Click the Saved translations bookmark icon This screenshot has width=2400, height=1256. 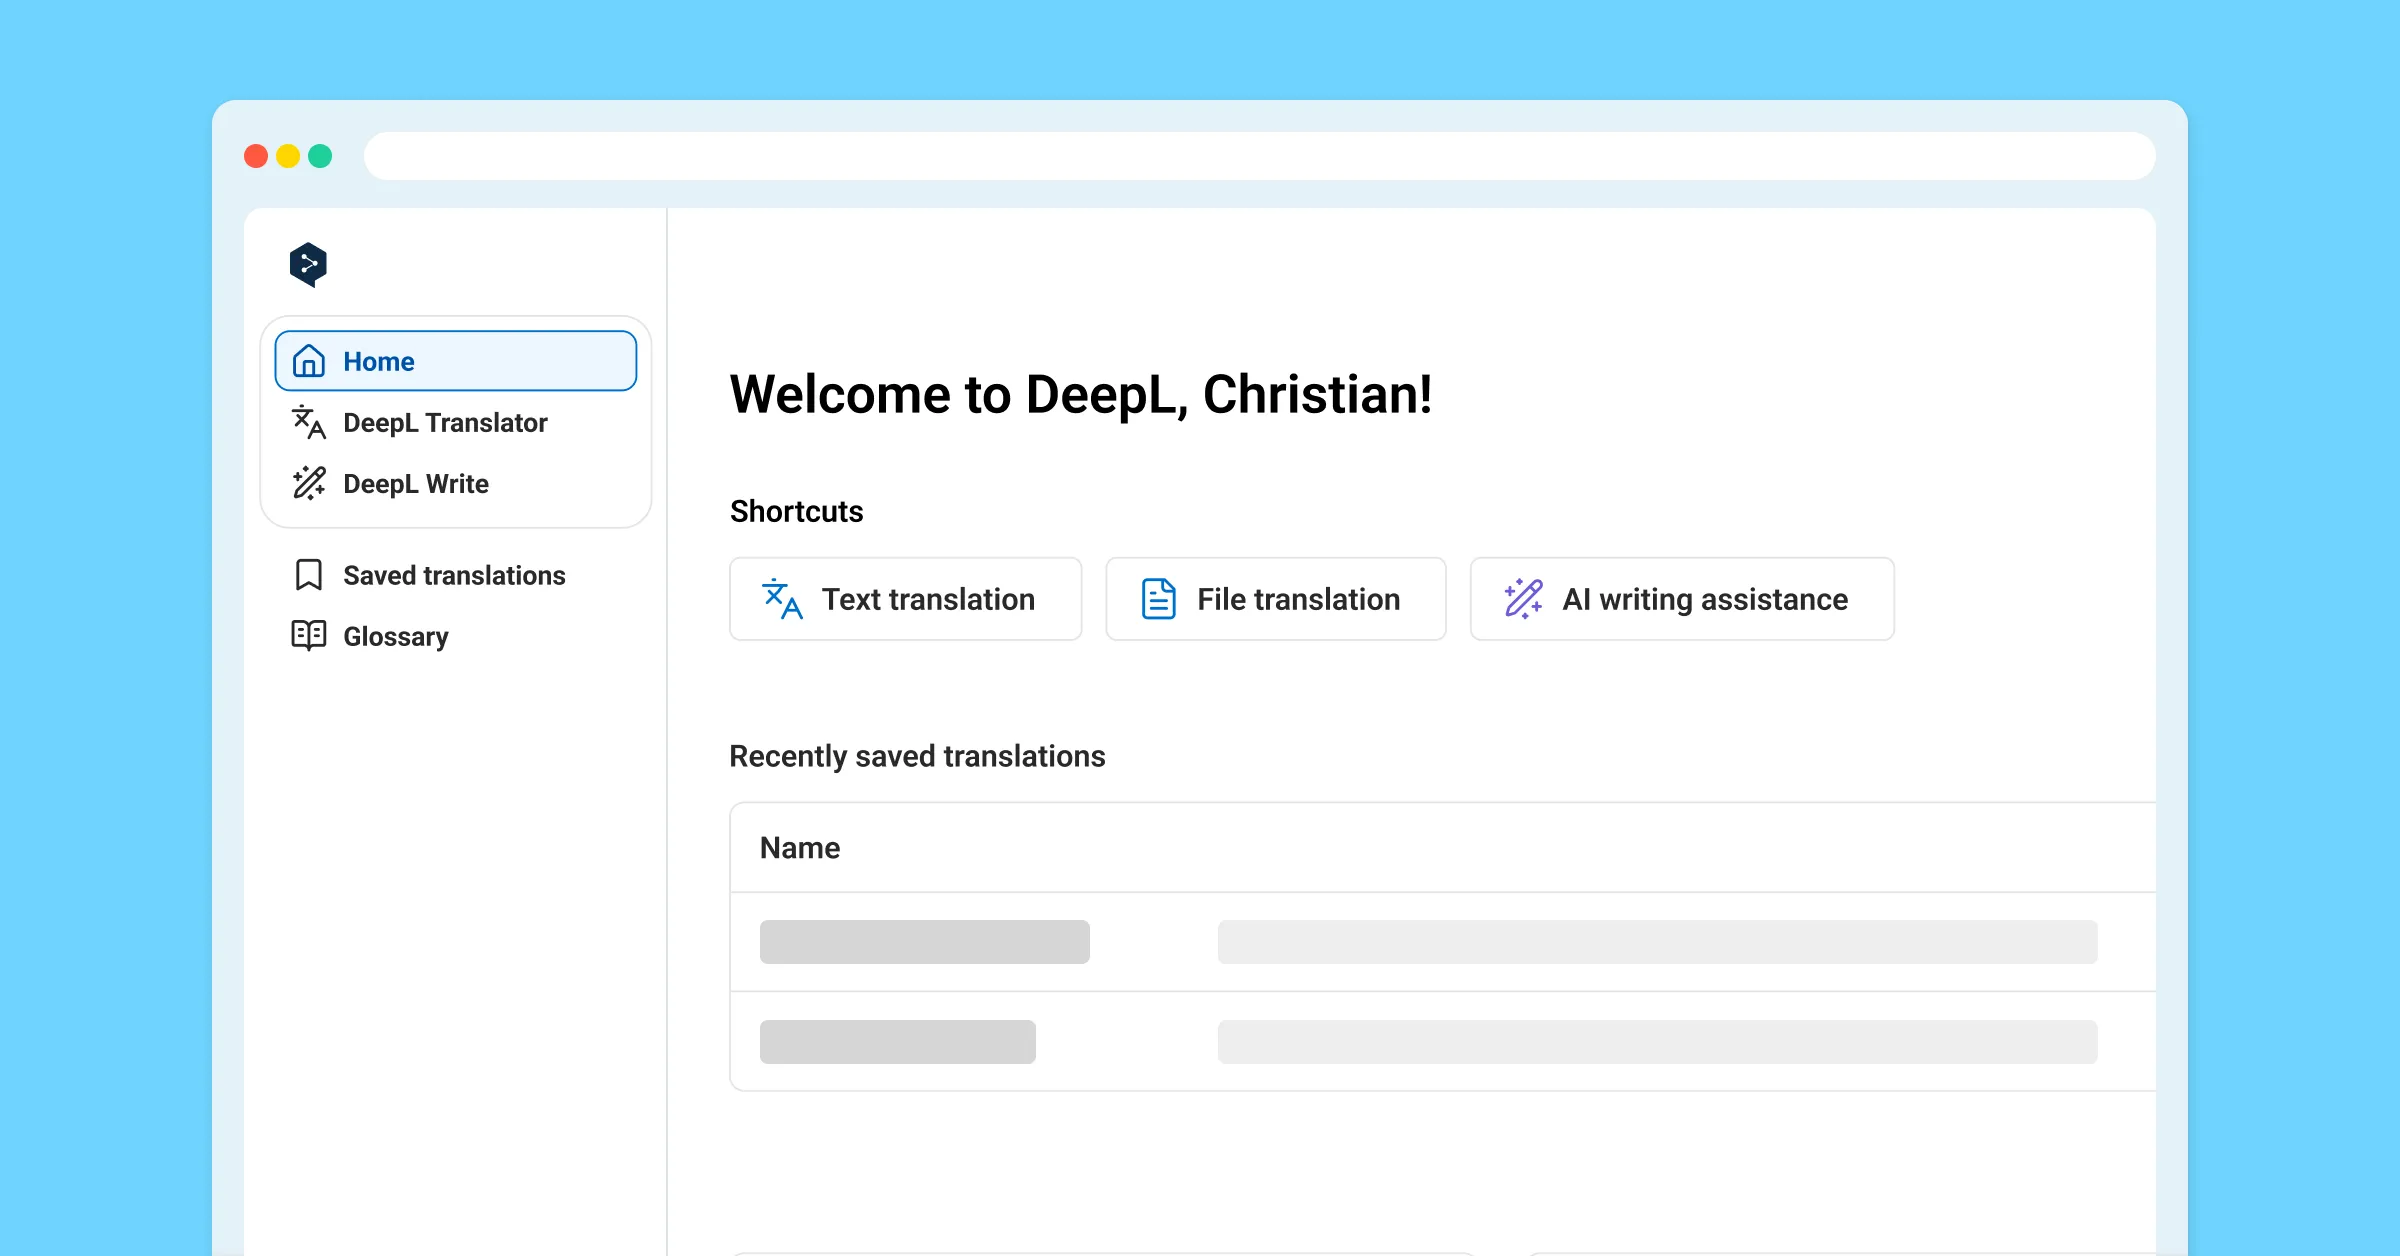308,575
